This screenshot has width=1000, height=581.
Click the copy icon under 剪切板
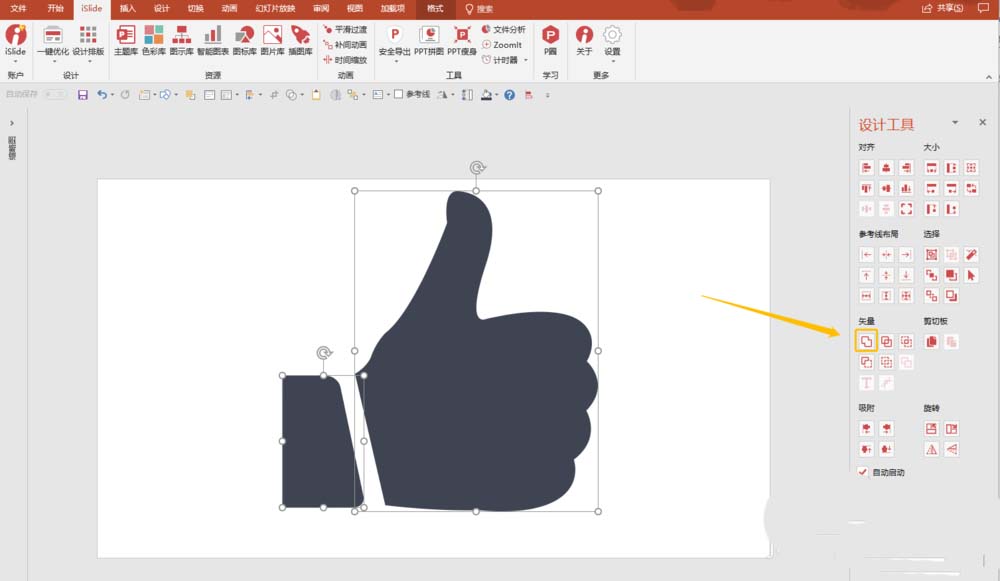(x=931, y=341)
